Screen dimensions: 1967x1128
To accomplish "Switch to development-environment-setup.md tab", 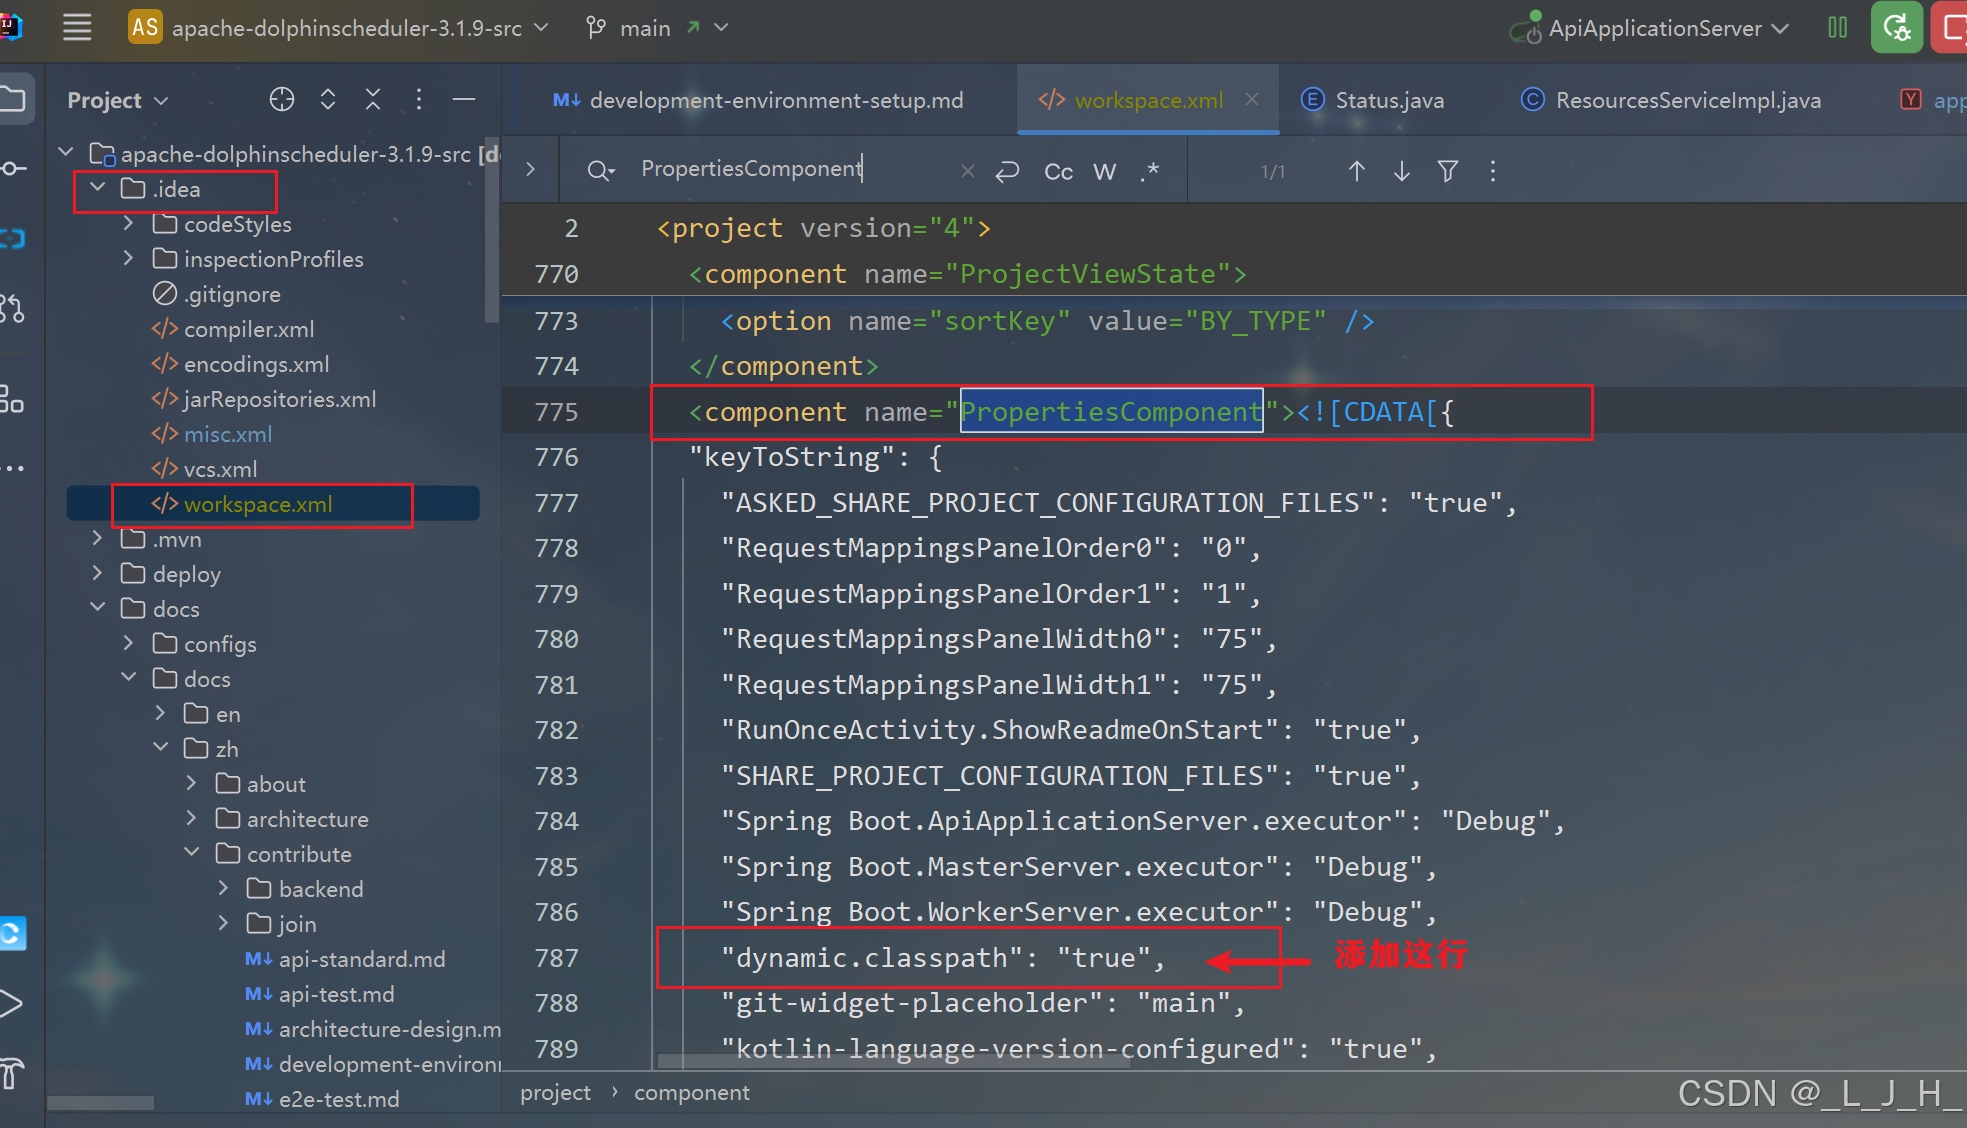I will click(775, 100).
